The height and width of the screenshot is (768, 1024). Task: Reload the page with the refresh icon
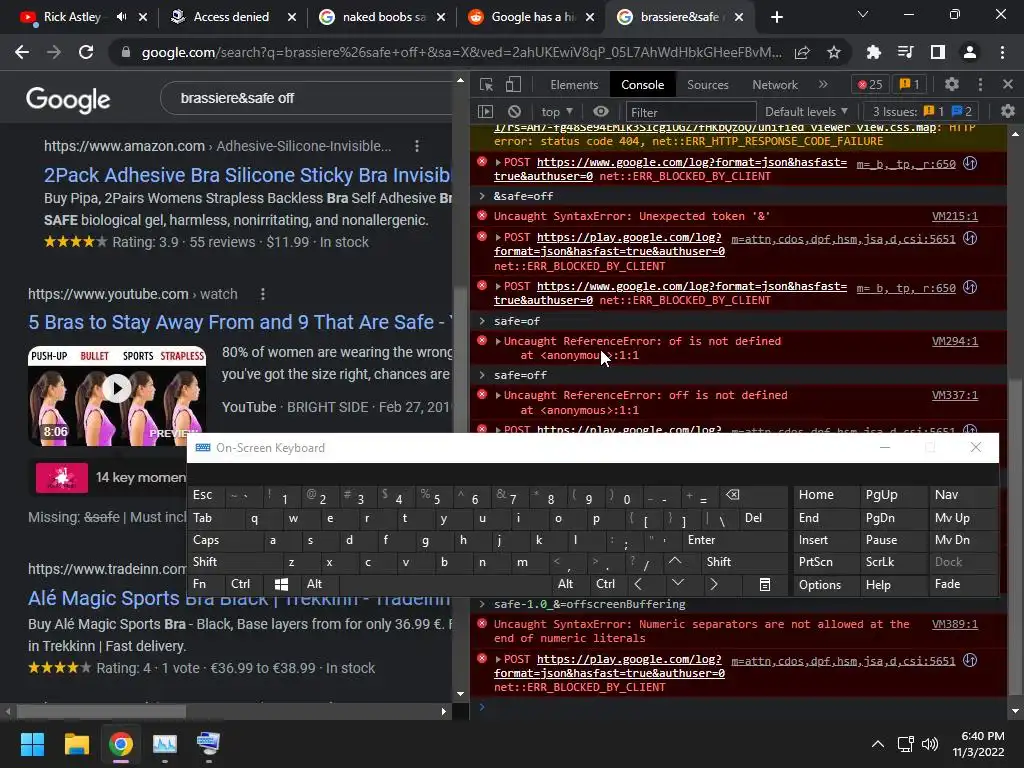click(x=86, y=52)
